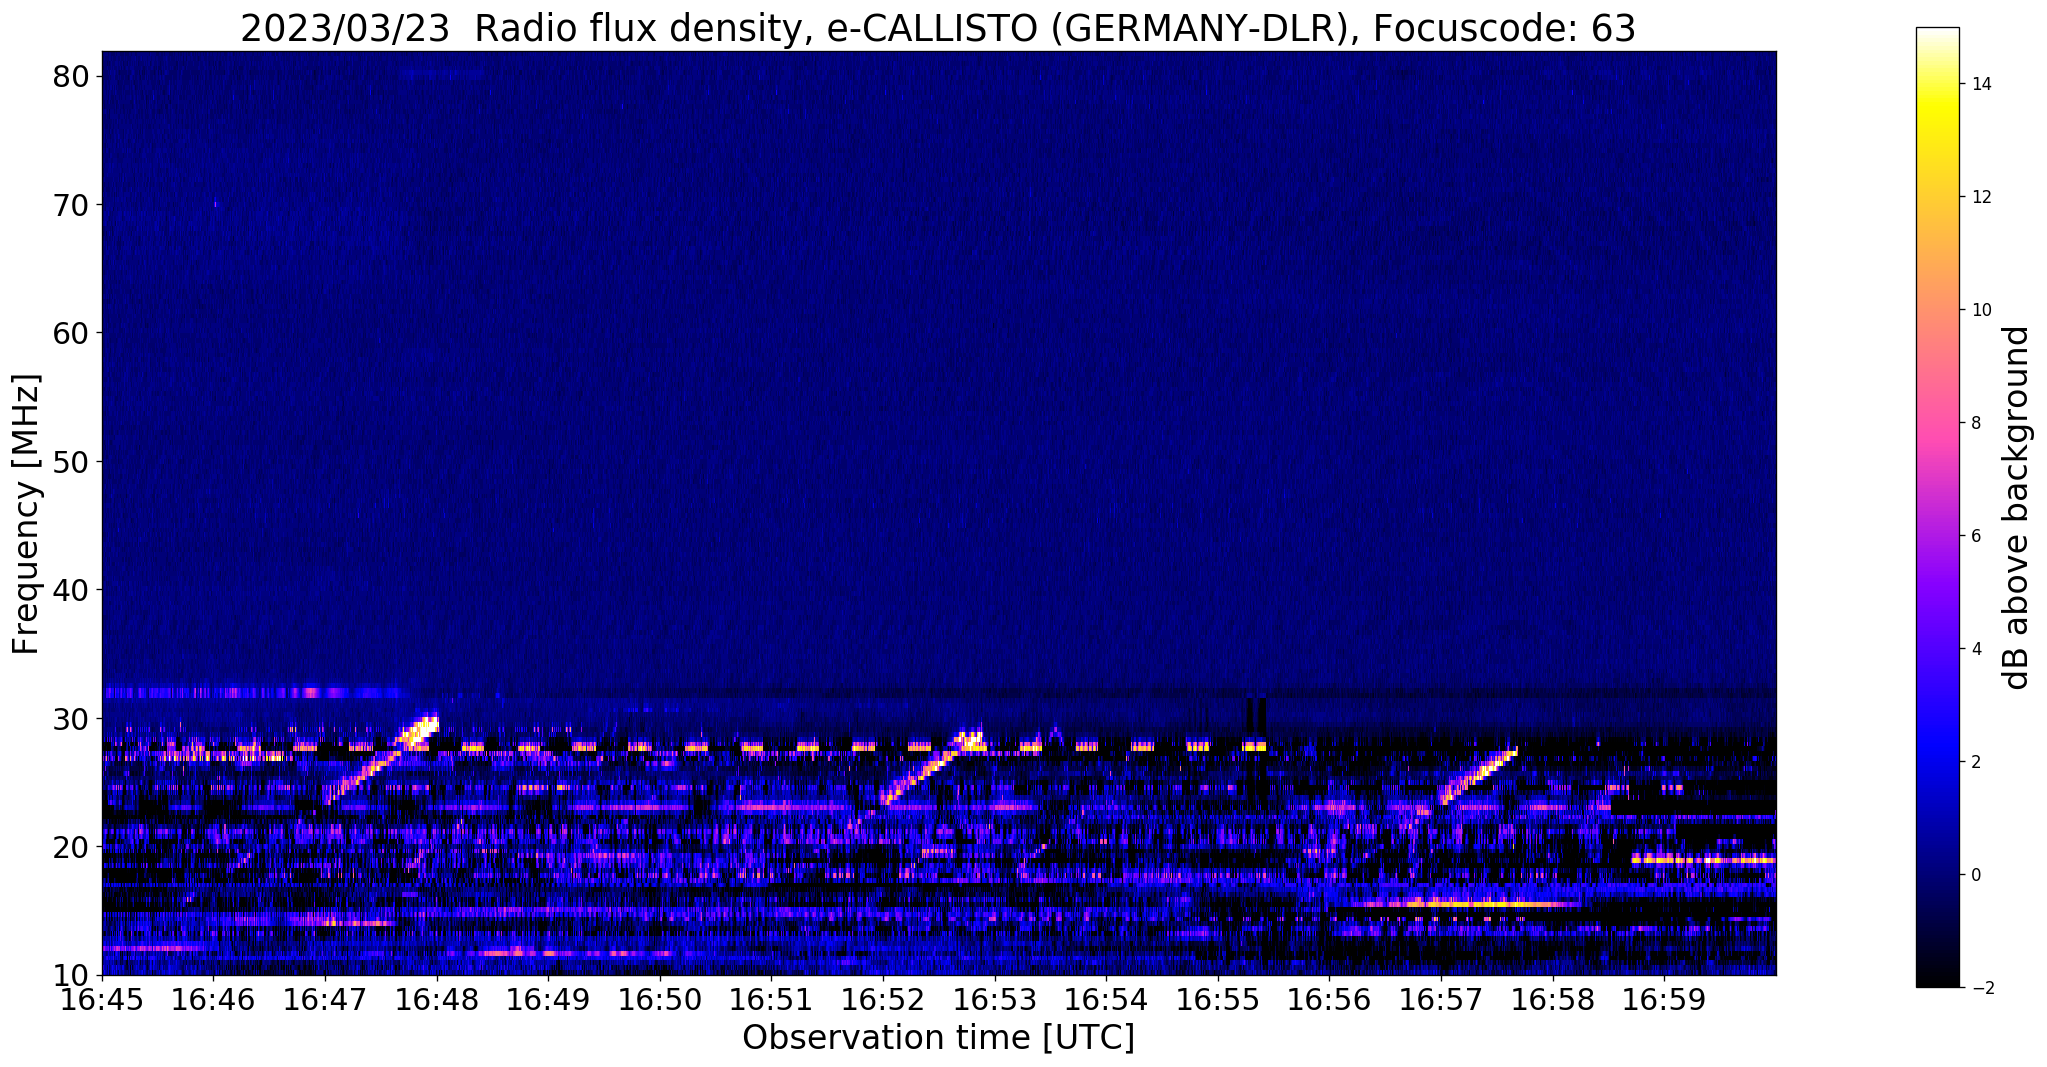
Task: Select the 16:58 time tick label
Action: [1554, 1000]
